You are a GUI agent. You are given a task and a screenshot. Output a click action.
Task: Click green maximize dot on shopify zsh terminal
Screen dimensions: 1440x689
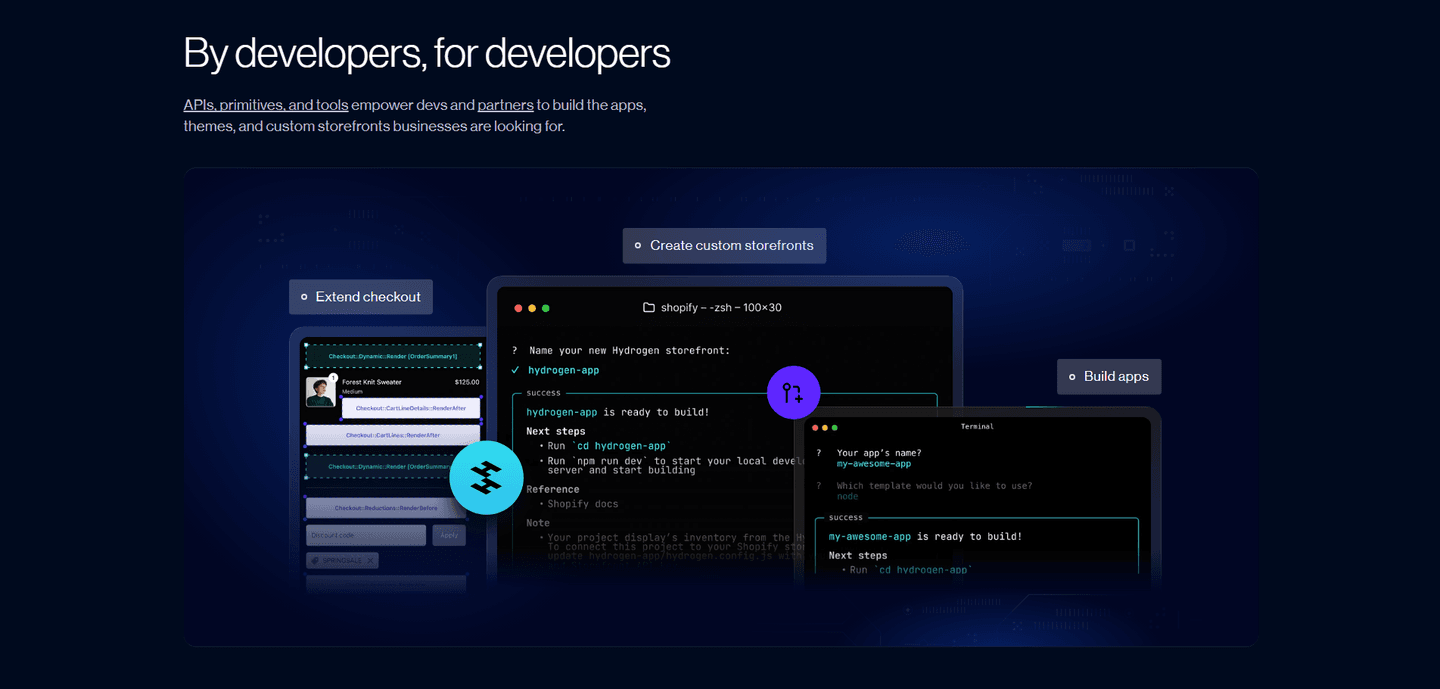546,308
